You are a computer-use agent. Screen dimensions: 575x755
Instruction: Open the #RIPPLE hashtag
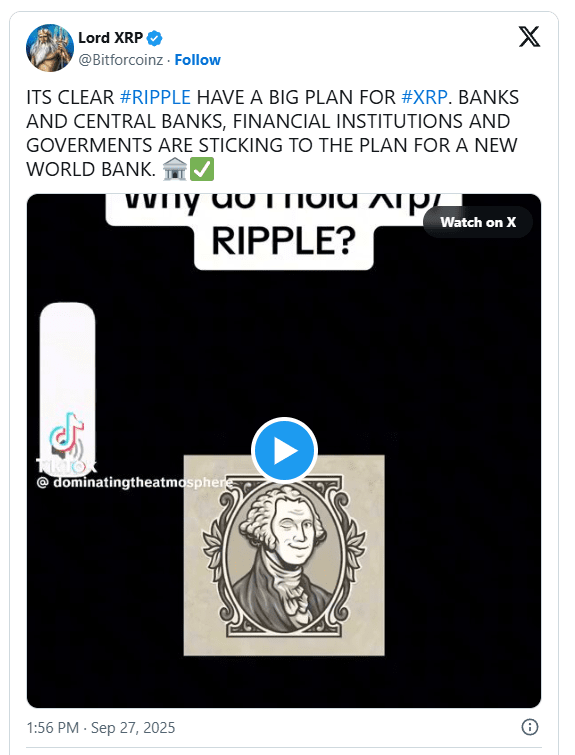[x=155, y=97]
